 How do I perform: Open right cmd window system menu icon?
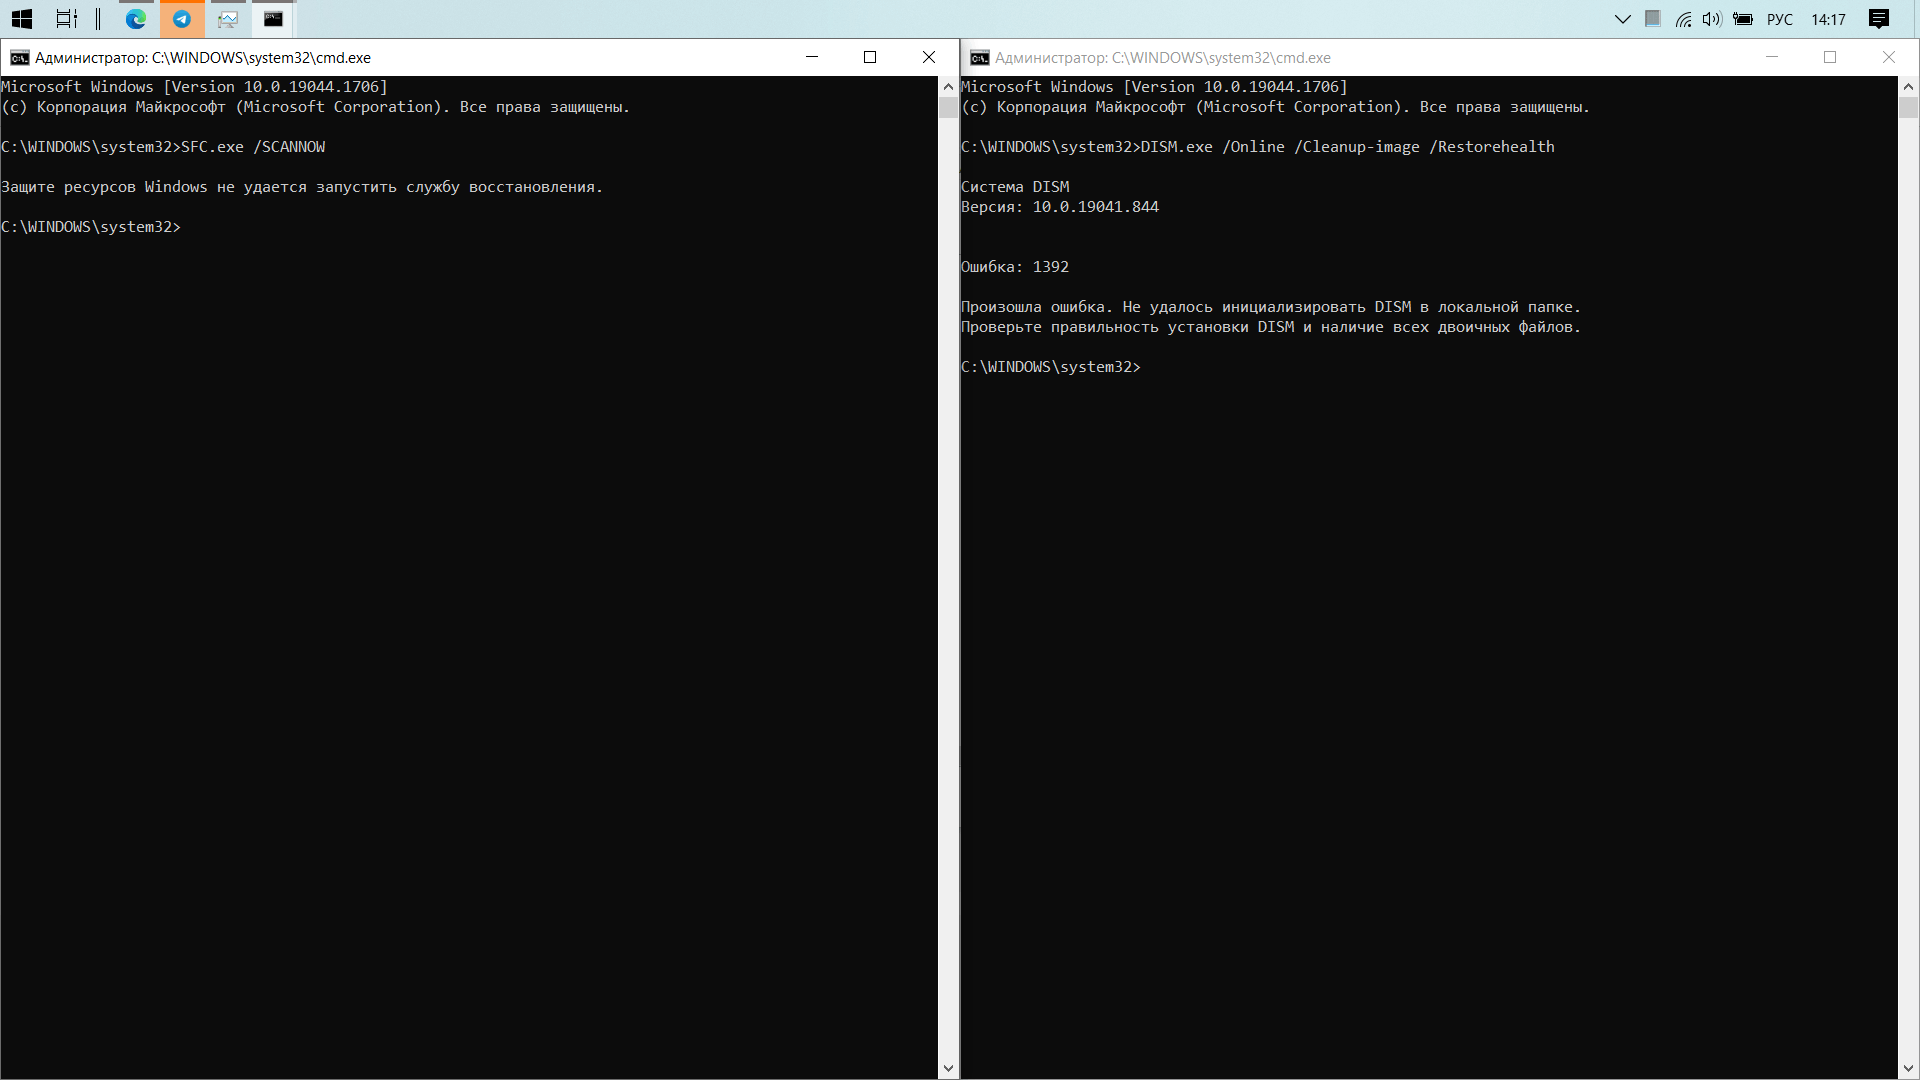click(x=980, y=58)
